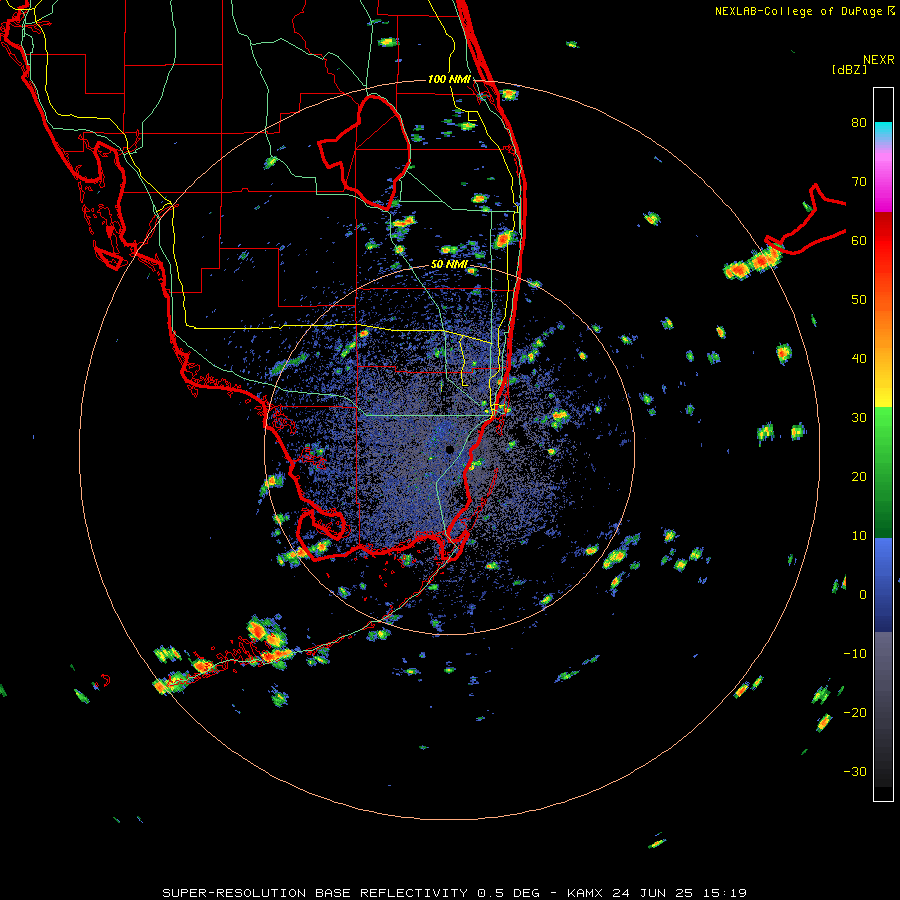Click the 20 value on the dBZ scale

point(859,477)
